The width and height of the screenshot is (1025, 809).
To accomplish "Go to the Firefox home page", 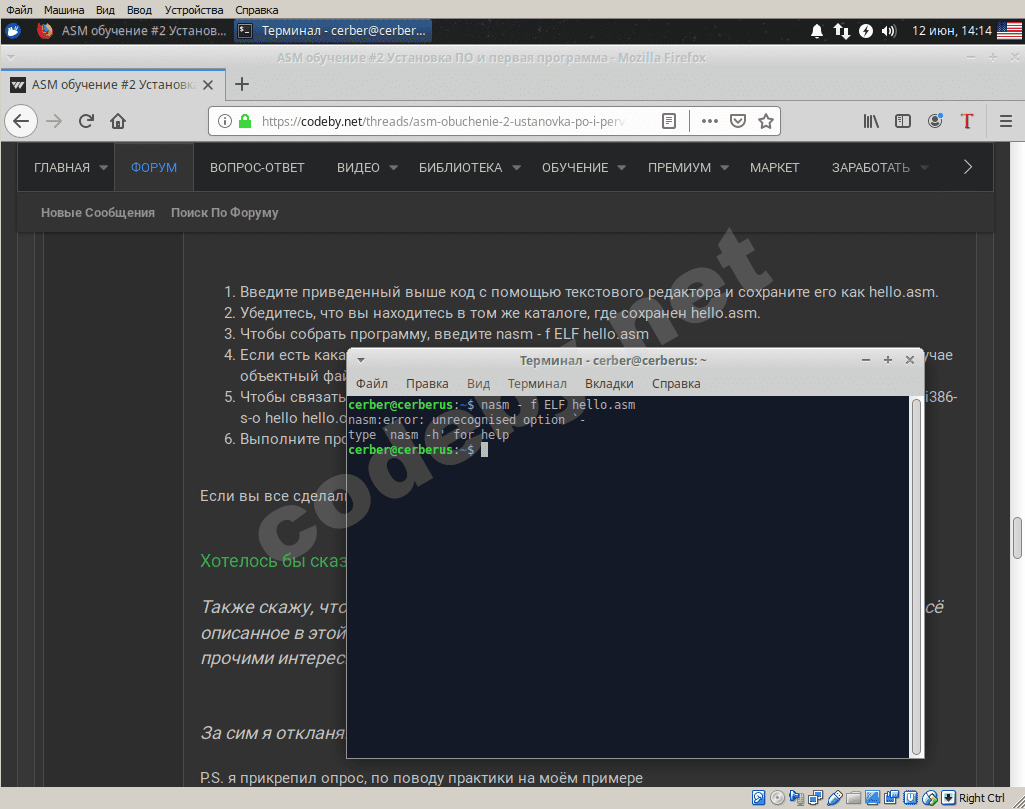I will [118, 121].
